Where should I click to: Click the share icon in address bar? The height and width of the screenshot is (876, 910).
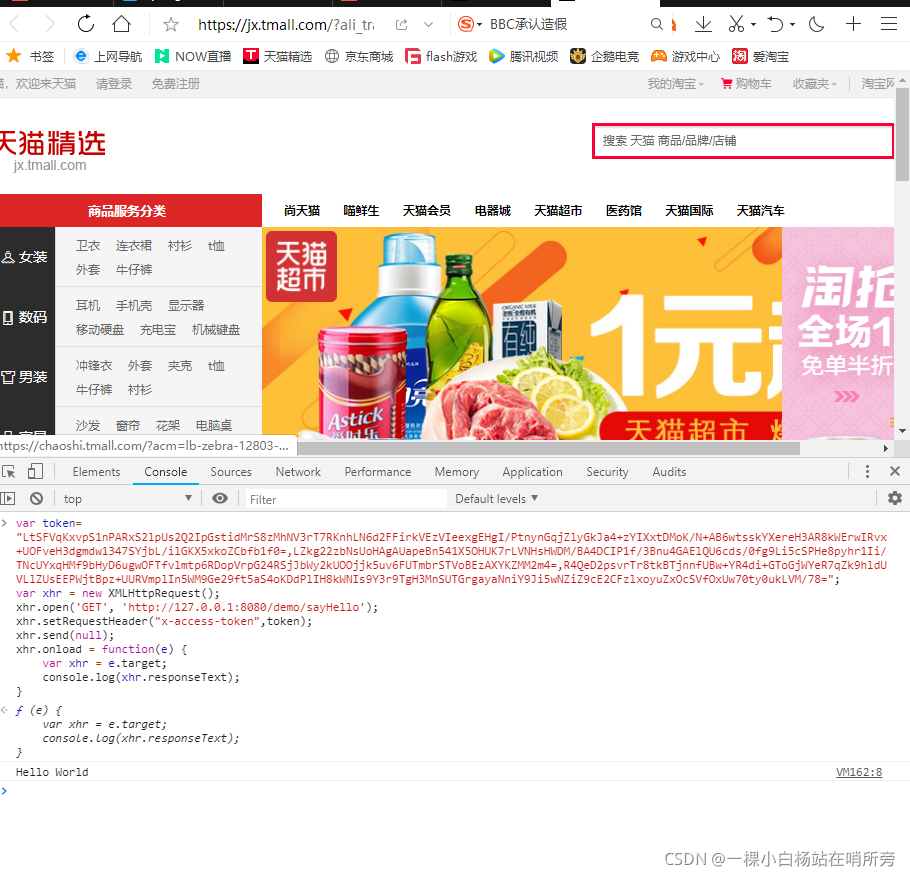pyautogui.click(x=402, y=24)
